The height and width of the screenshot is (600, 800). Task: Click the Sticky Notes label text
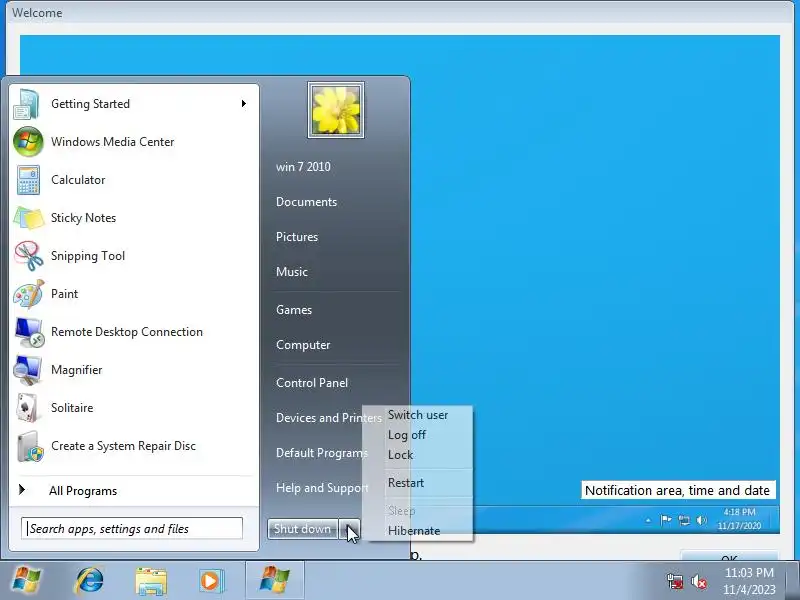pyautogui.click(x=83, y=218)
